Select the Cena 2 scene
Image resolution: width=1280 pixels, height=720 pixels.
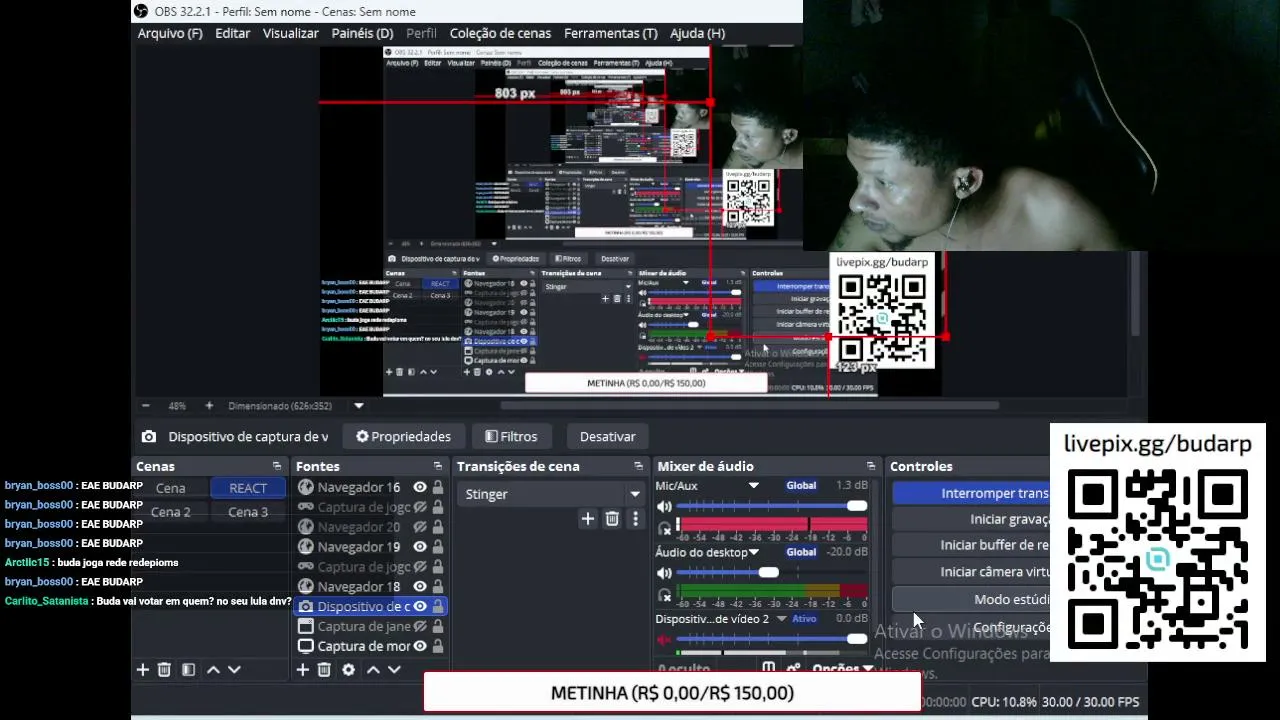point(171,512)
